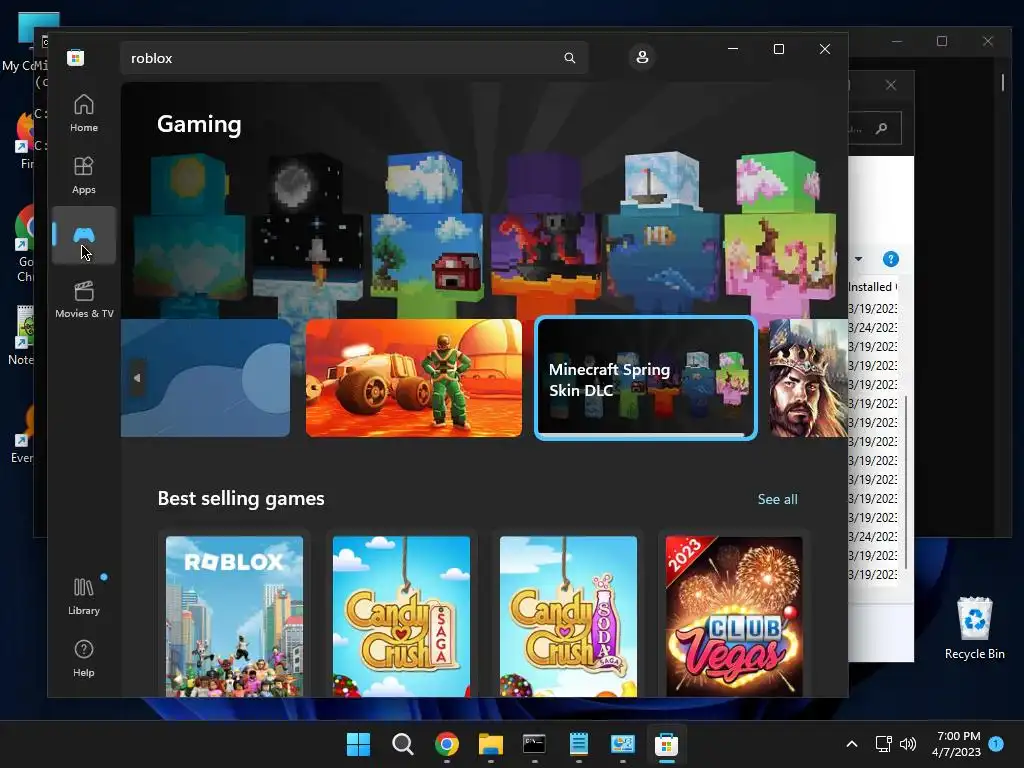Switch to Google Chrome in taskbar

447,744
